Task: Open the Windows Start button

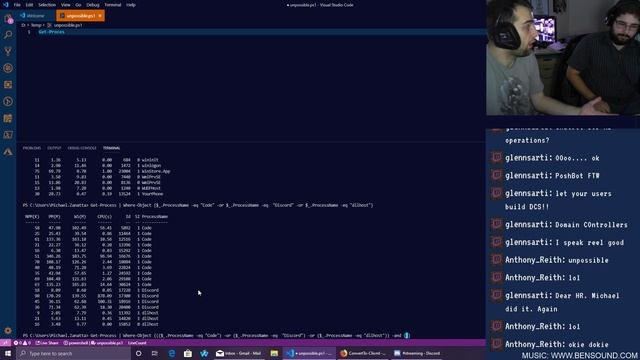Action: 8,353
